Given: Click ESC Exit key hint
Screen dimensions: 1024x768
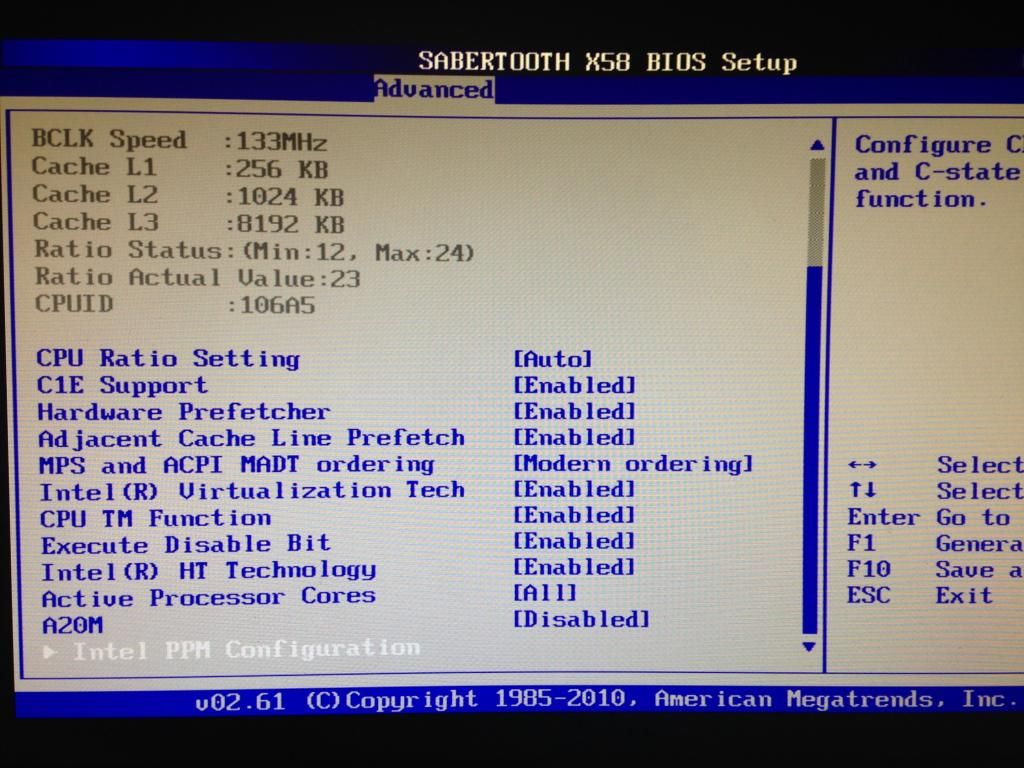Looking at the screenshot, I should [x=920, y=595].
